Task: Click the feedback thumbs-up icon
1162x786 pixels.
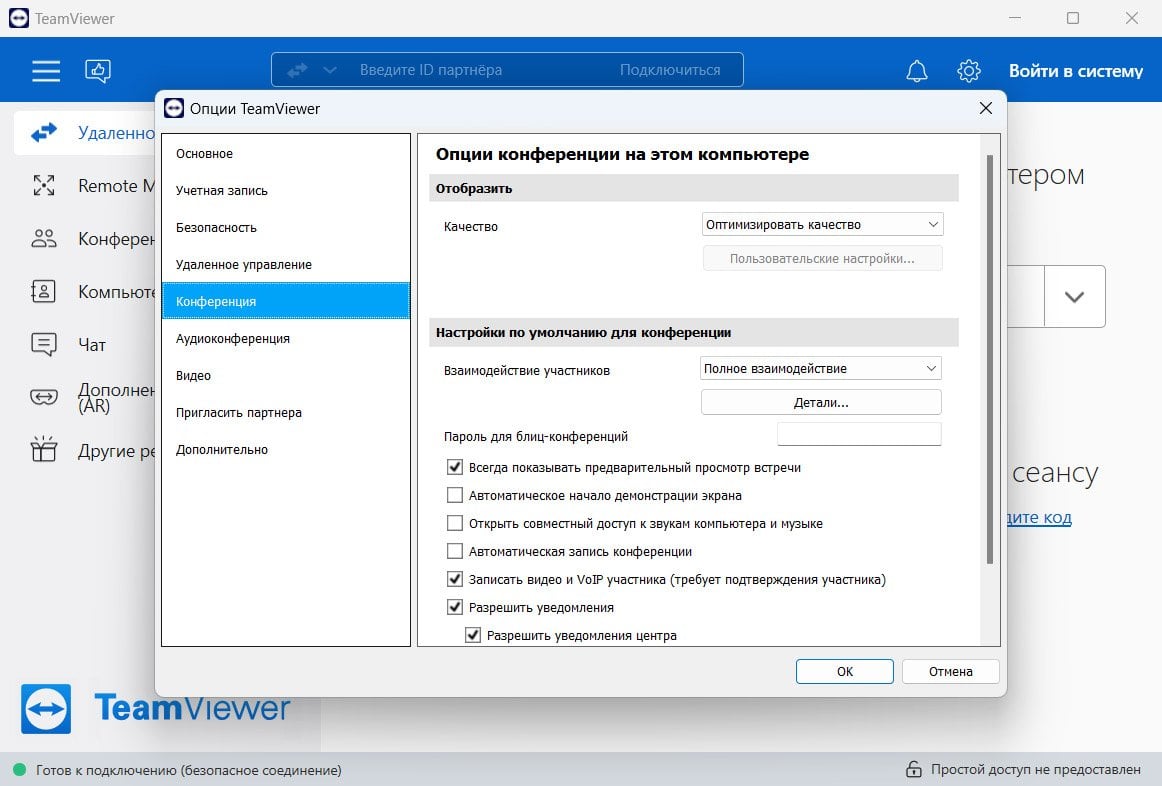Action: 98,71
